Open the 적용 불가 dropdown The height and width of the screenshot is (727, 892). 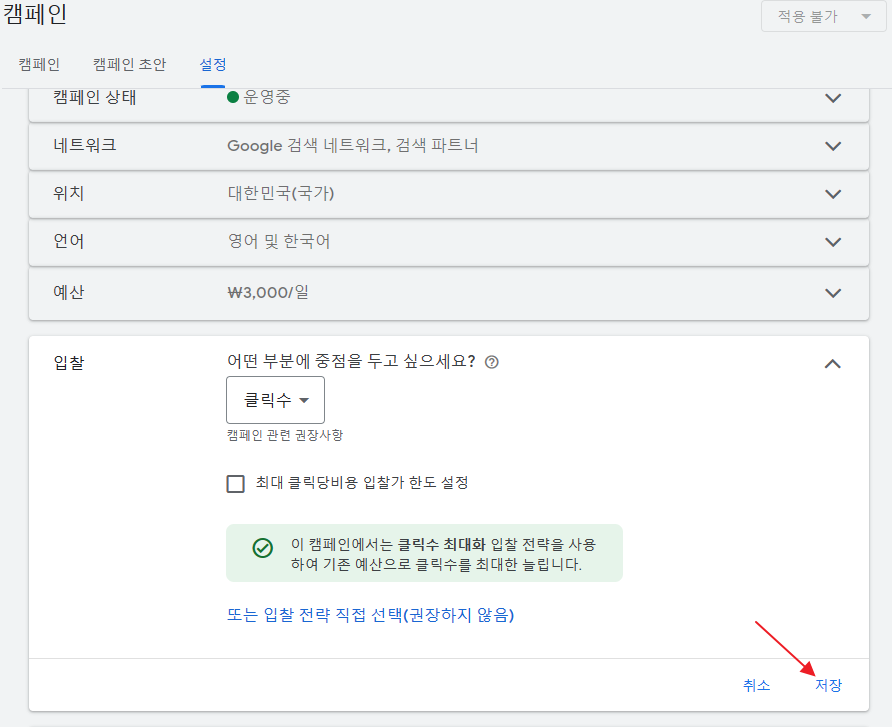pos(823,17)
